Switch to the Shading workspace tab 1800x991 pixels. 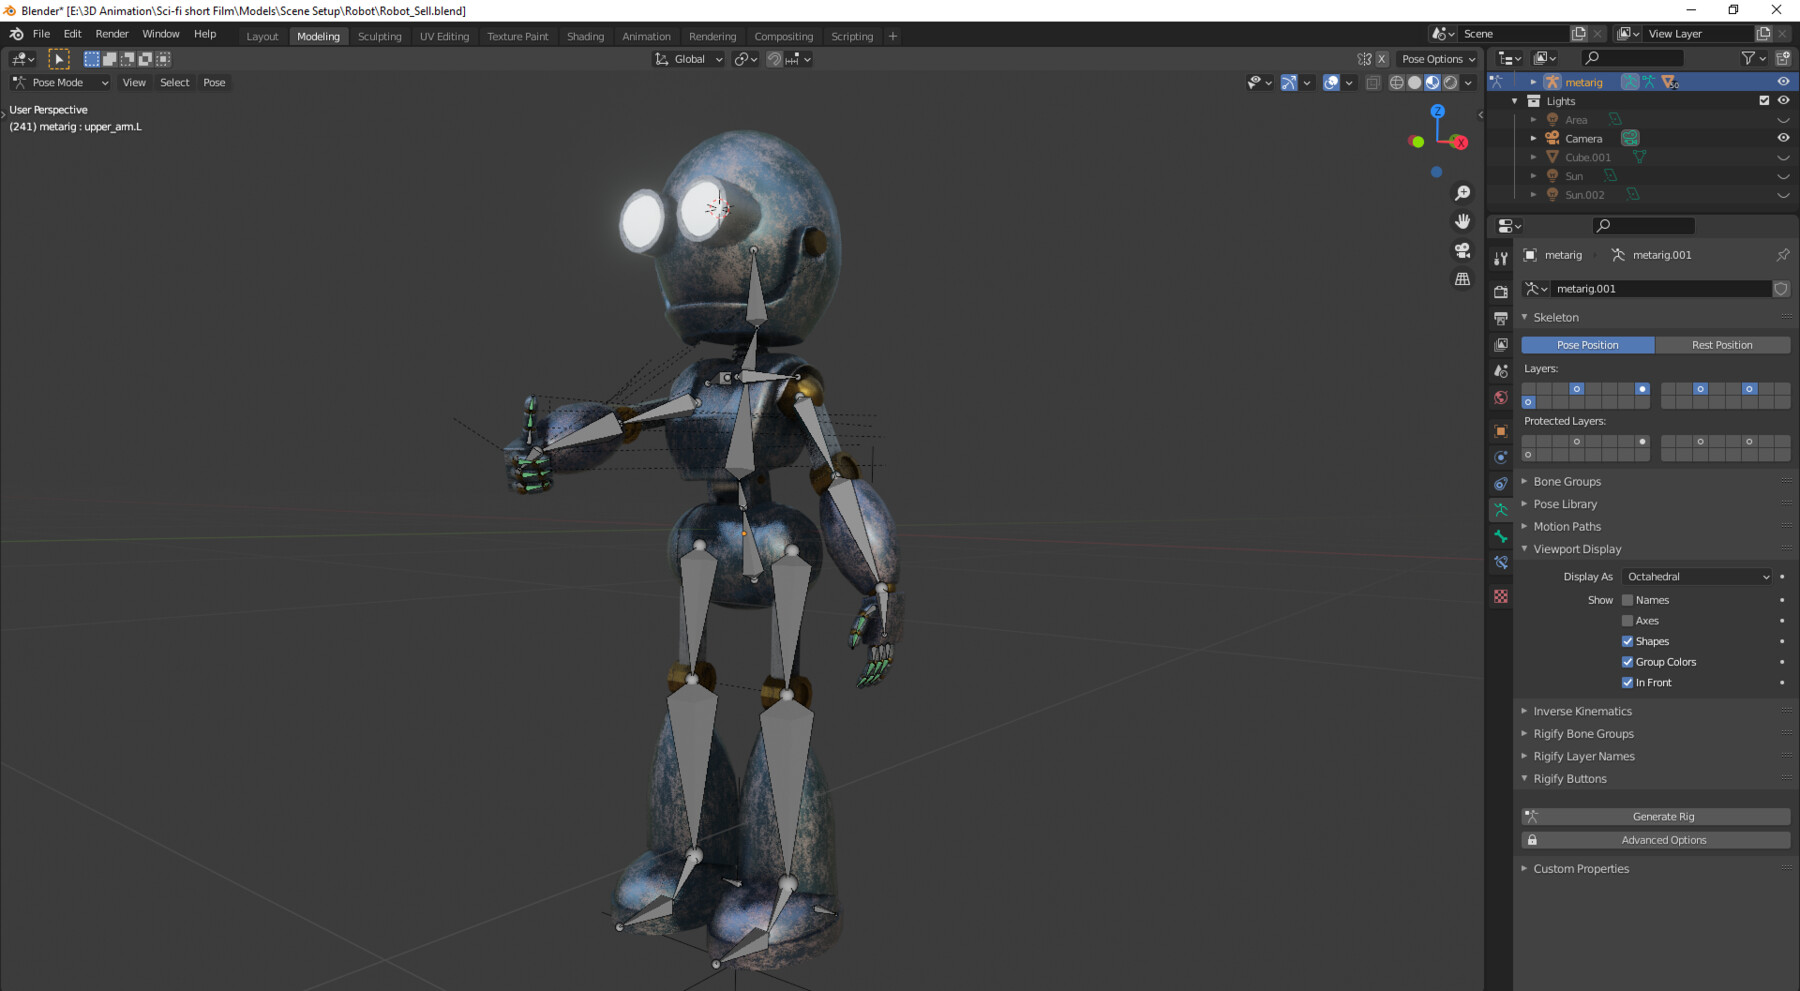click(585, 36)
